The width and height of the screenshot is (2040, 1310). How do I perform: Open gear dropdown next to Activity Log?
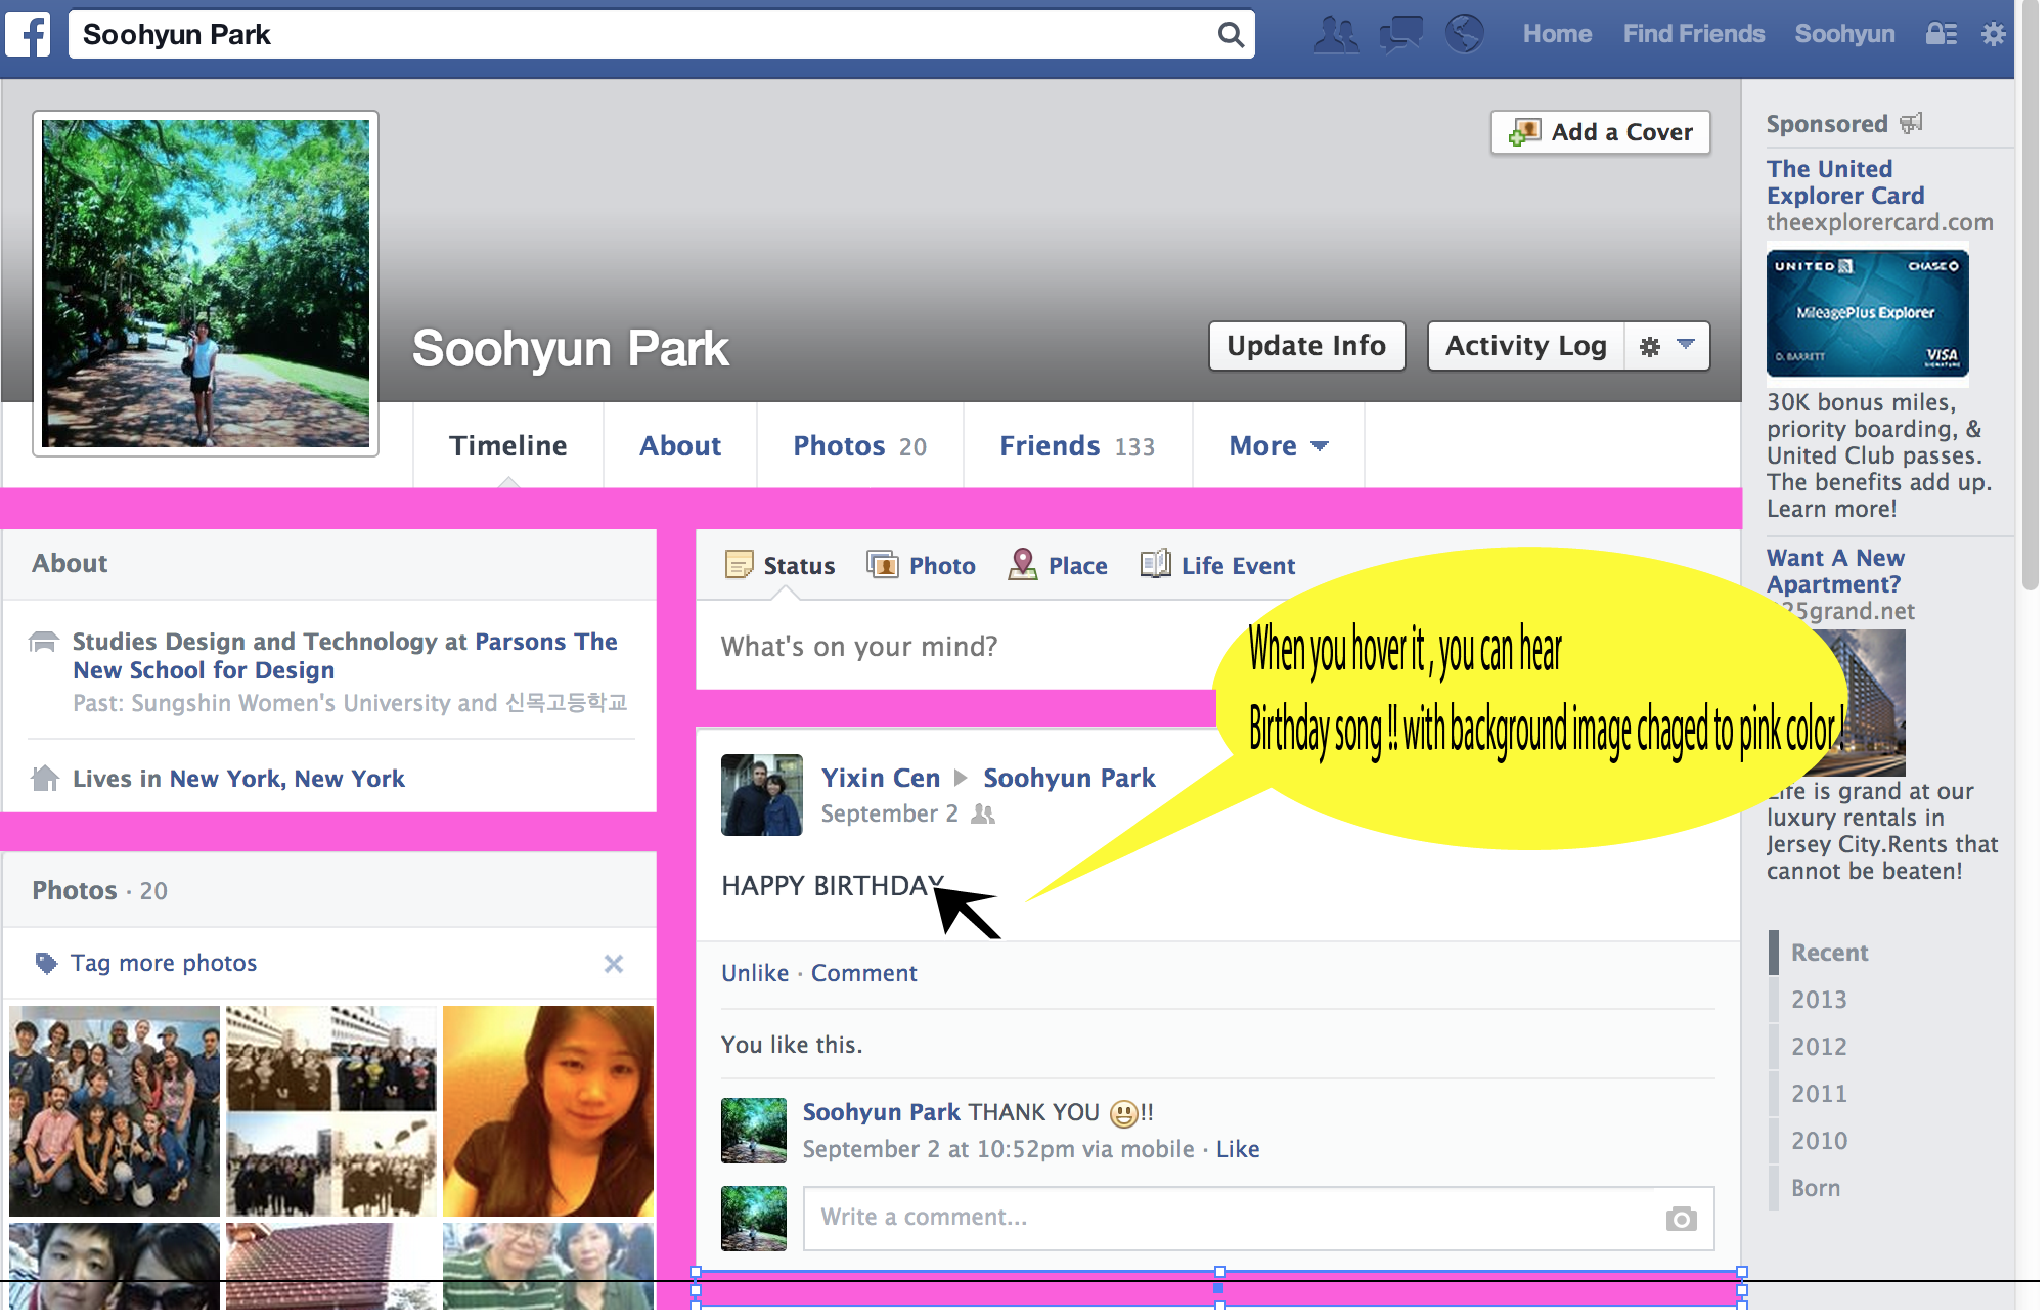(x=1667, y=346)
